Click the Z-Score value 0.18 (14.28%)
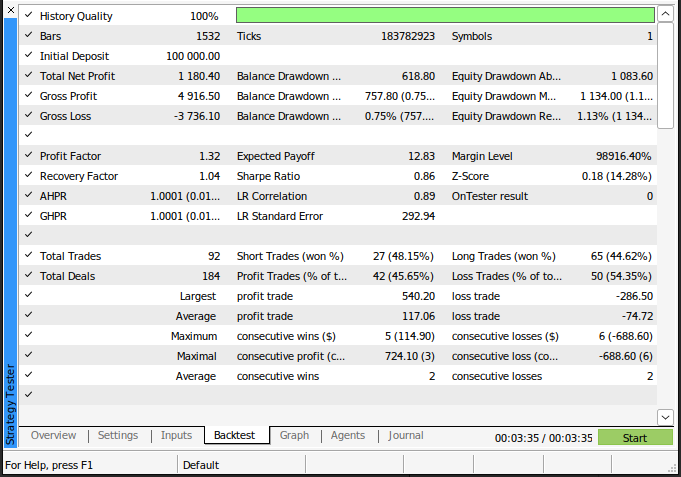The height and width of the screenshot is (477, 681). [x=617, y=176]
